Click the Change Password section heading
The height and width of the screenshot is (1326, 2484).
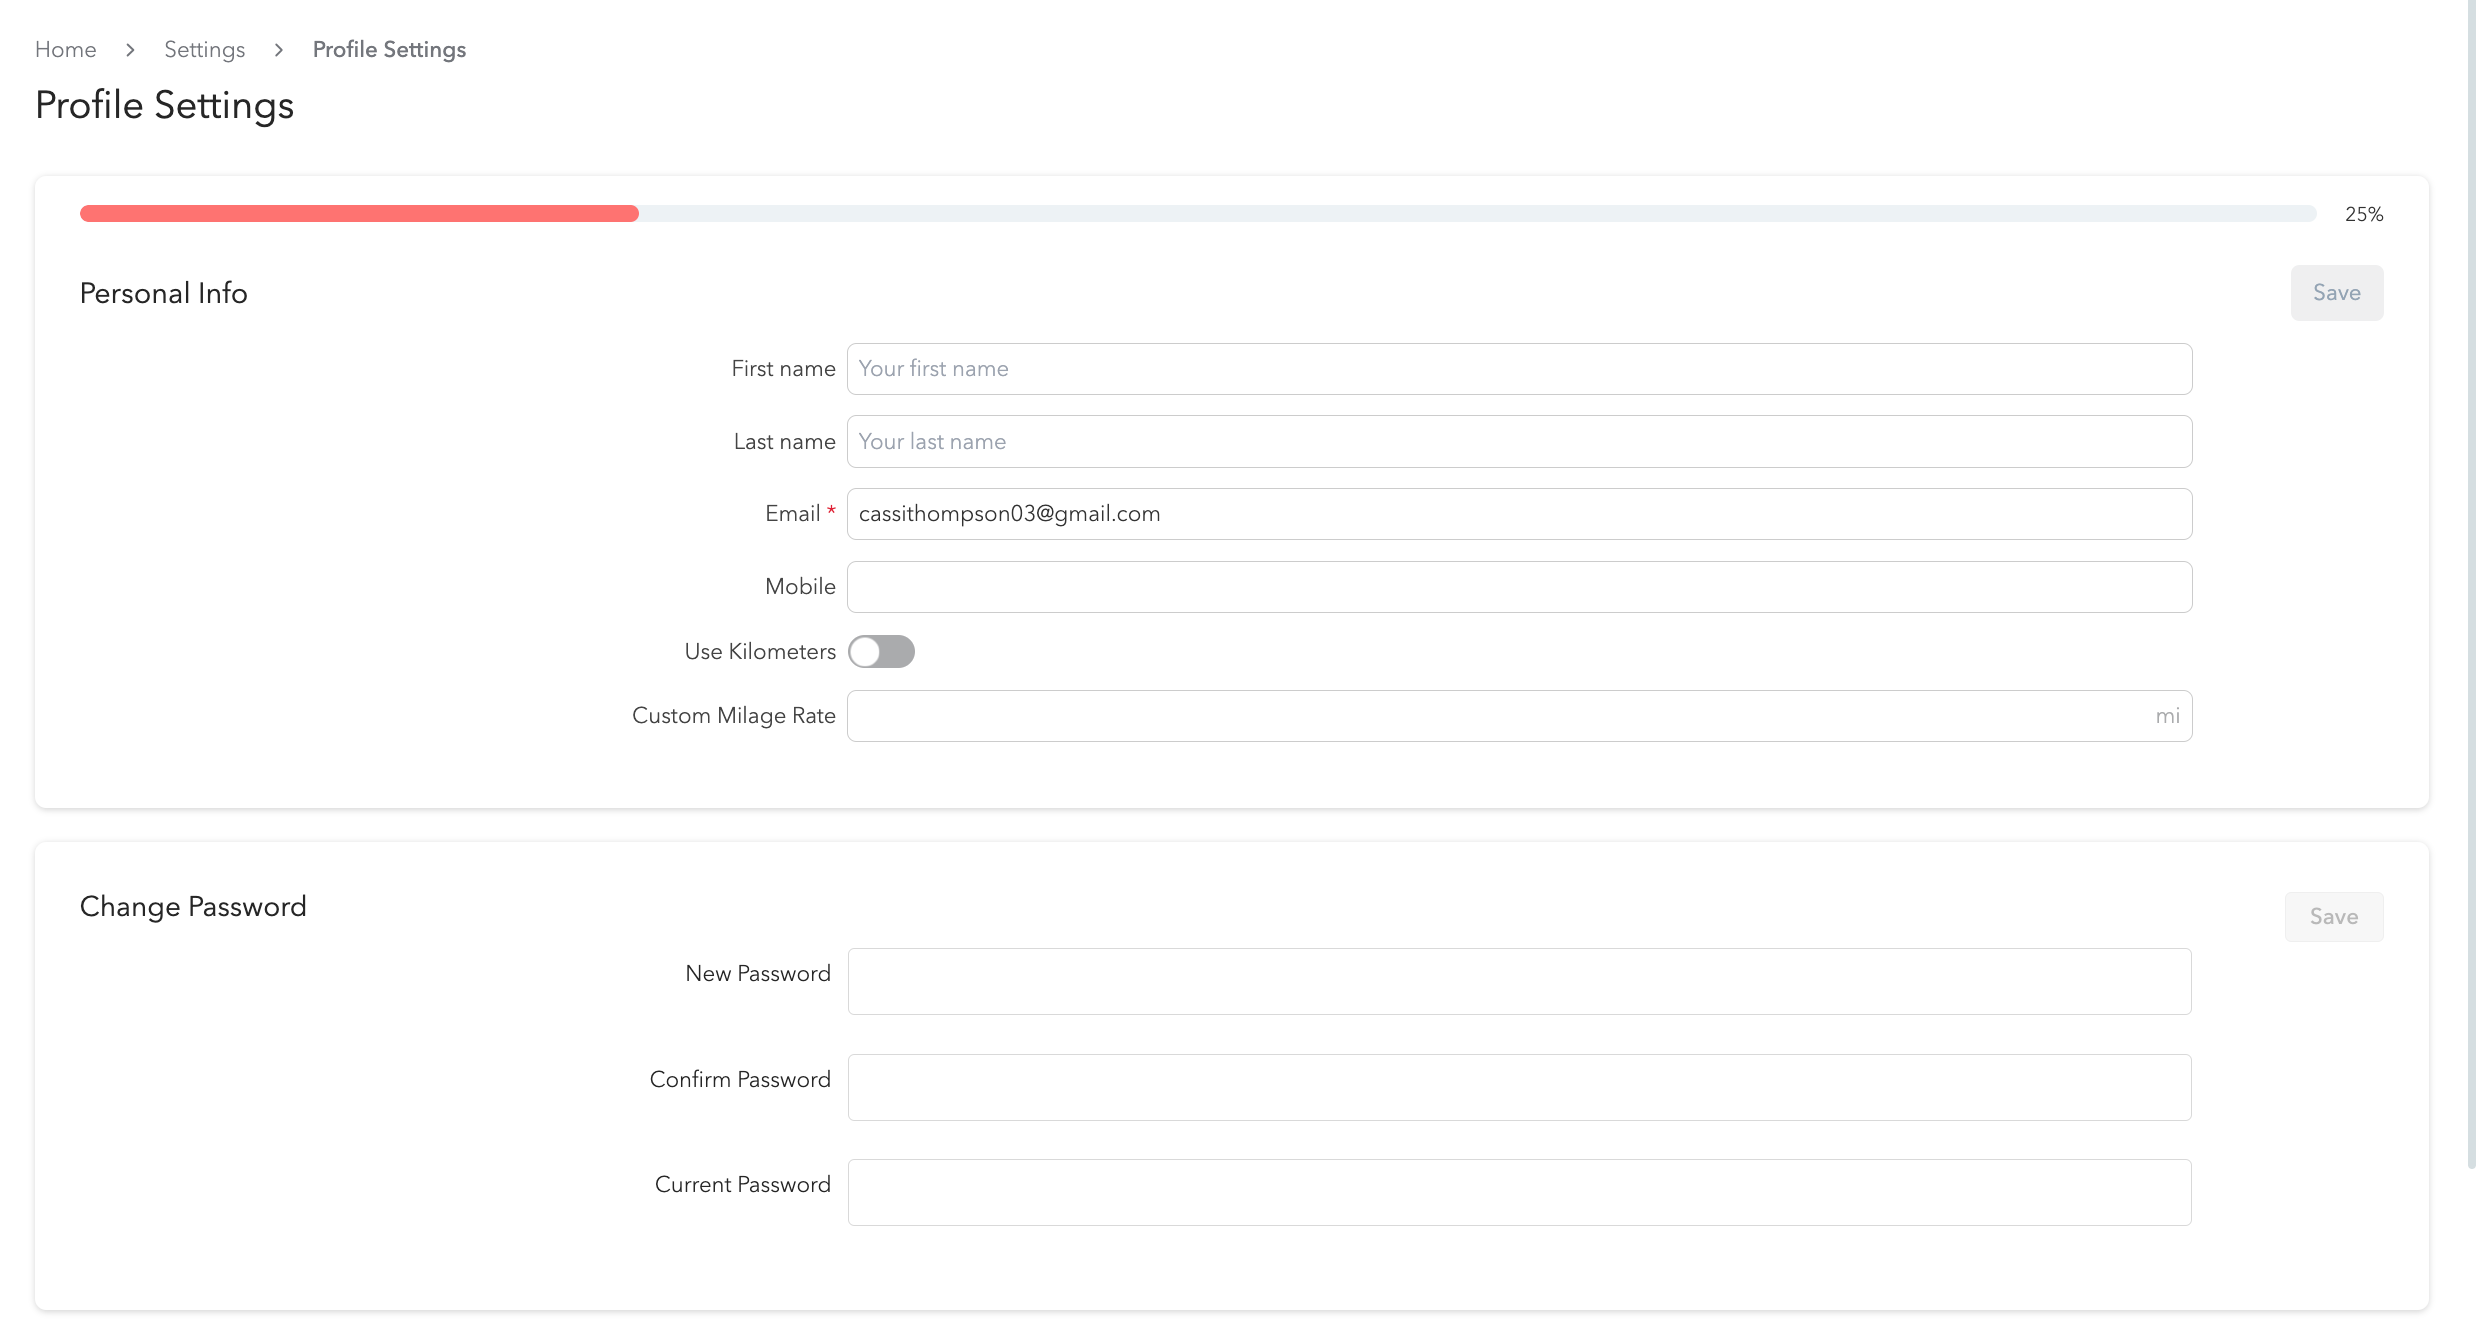click(x=193, y=906)
